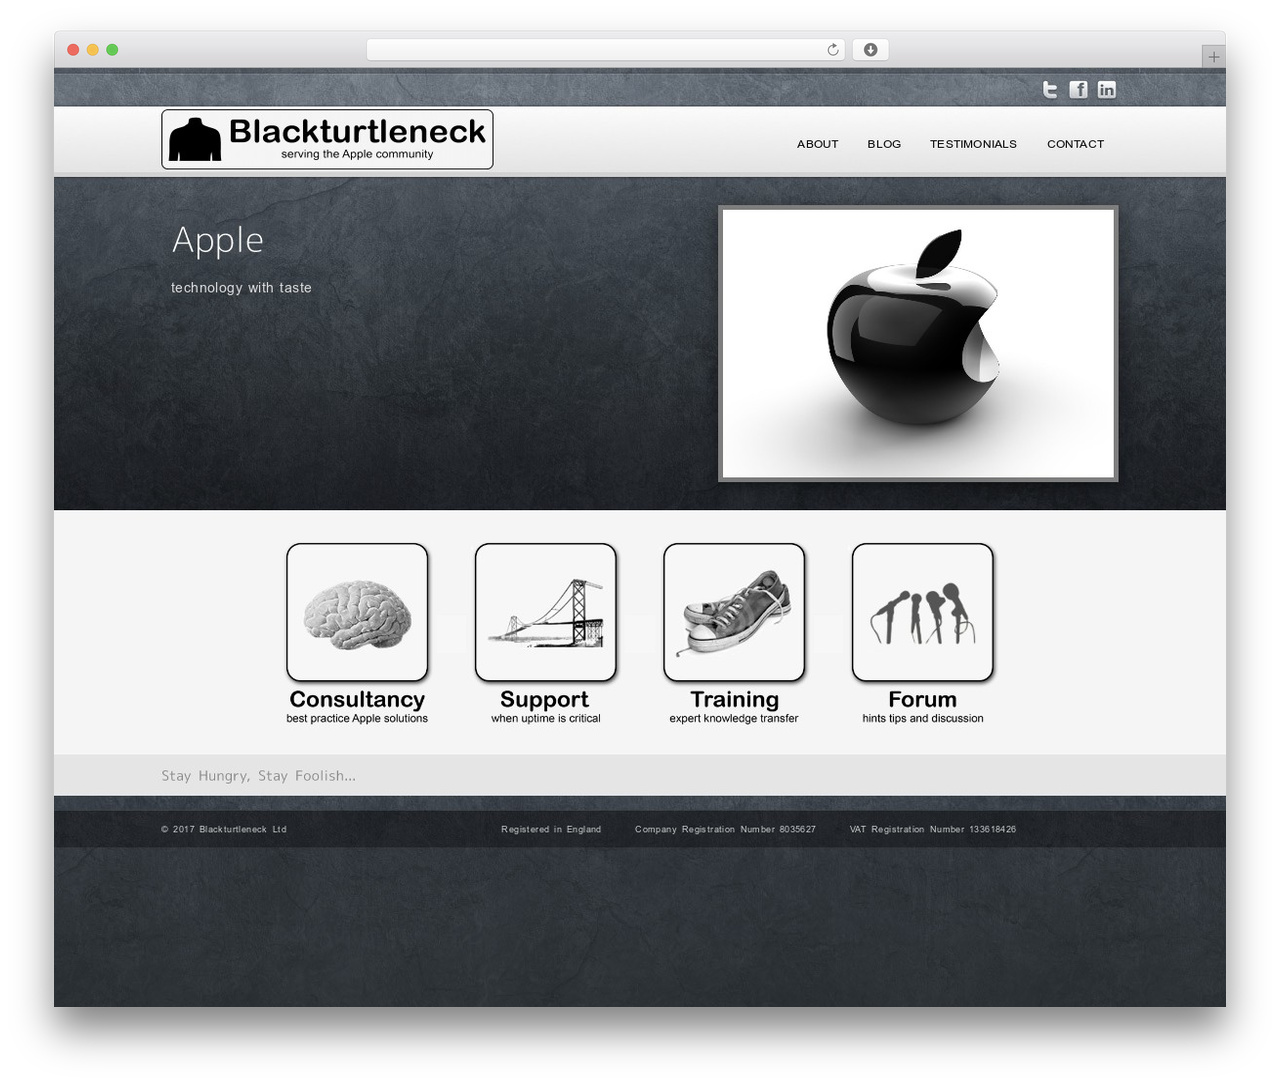Click the browser reload icon
This screenshot has height=1084, width=1280.
pyautogui.click(x=832, y=50)
